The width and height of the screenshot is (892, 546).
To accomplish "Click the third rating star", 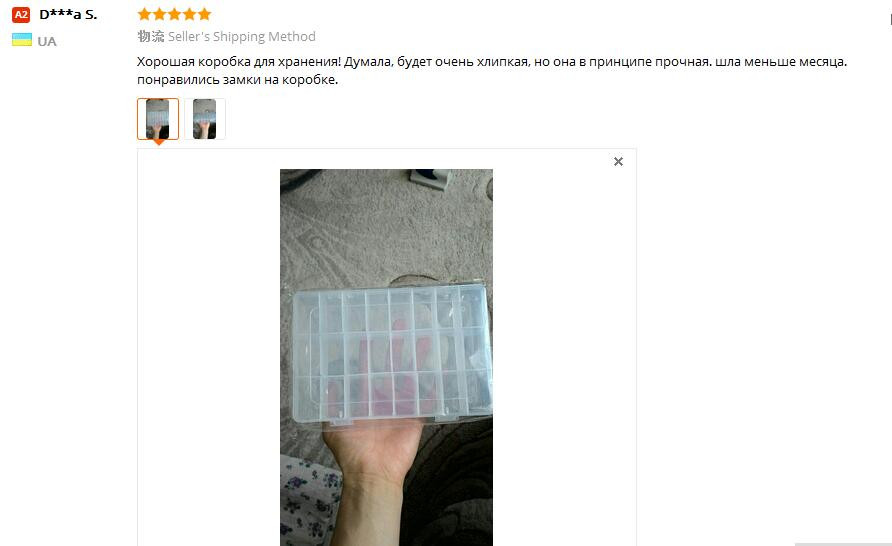I will [x=174, y=14].
